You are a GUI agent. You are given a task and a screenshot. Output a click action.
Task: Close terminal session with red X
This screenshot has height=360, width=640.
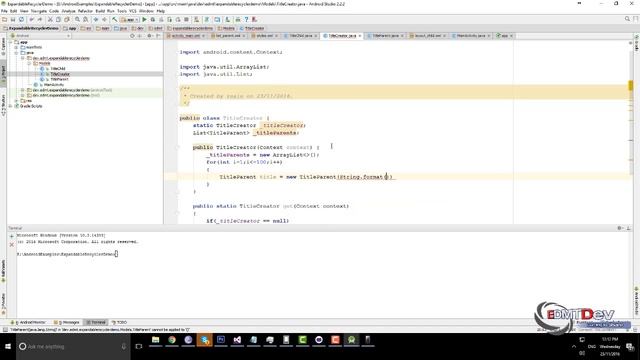click(11, 245)
